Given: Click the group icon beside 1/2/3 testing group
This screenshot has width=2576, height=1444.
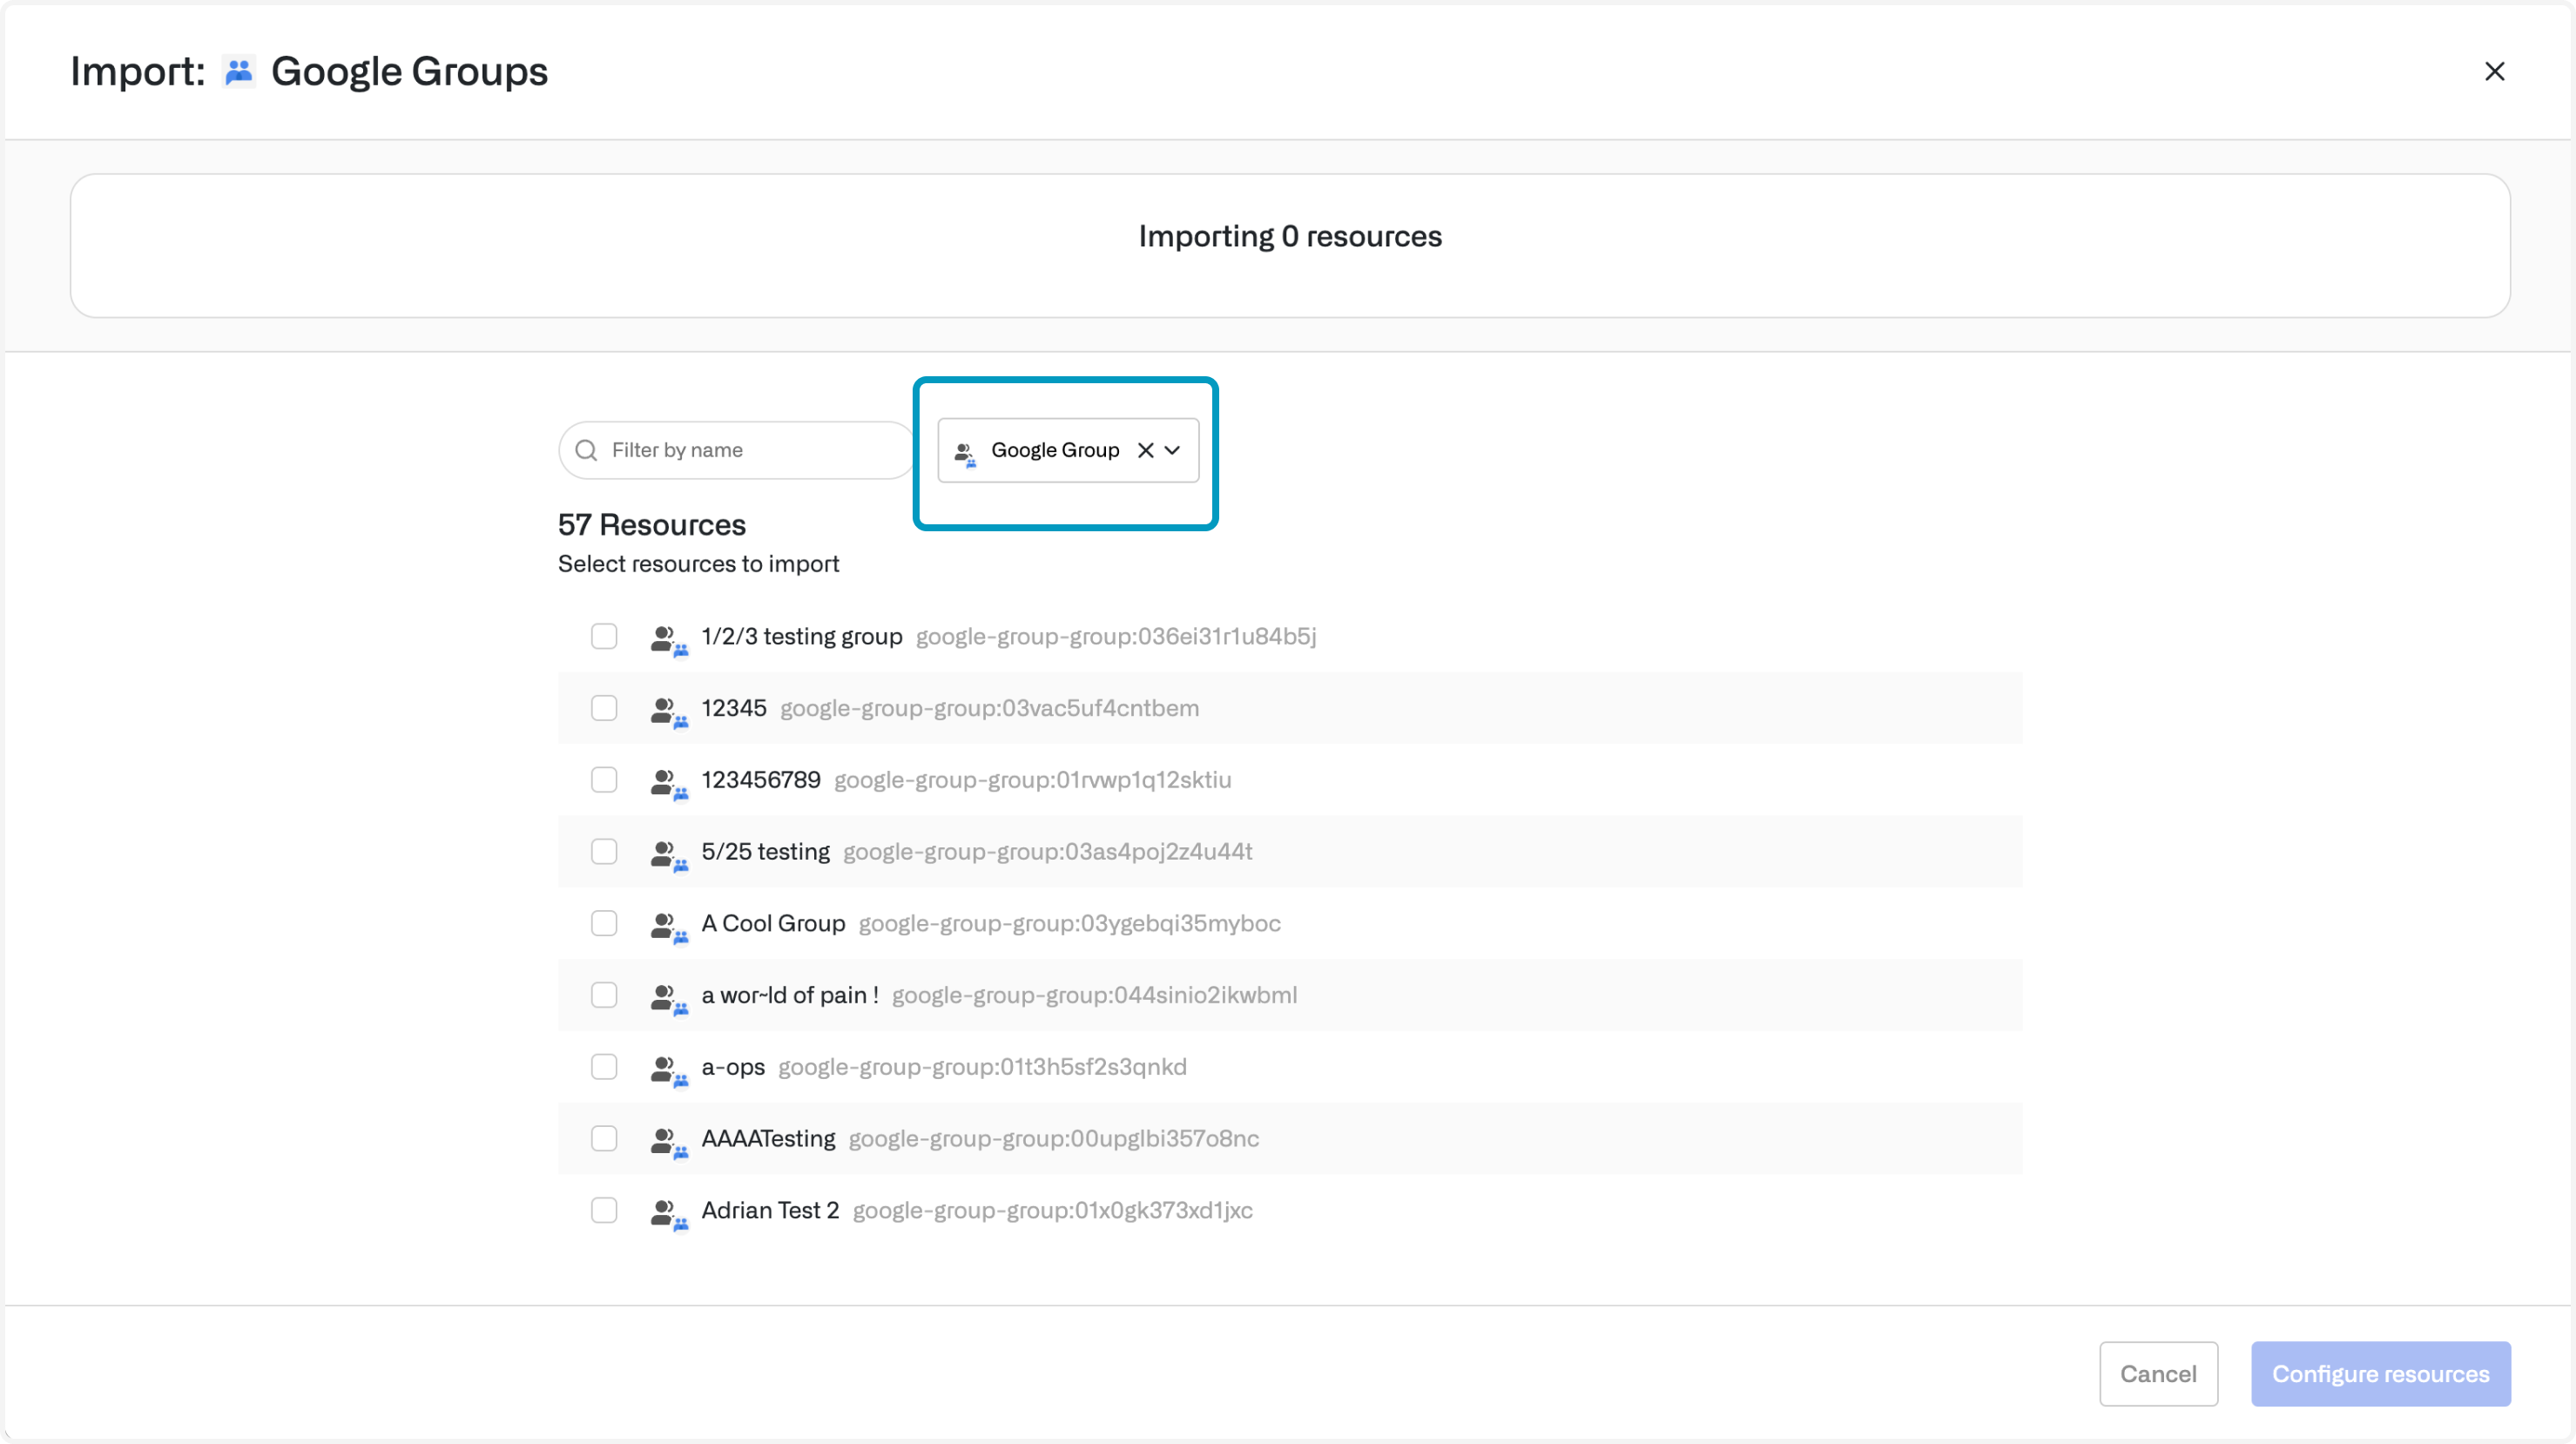Looking at the screenshot, I should pos(667,638).
